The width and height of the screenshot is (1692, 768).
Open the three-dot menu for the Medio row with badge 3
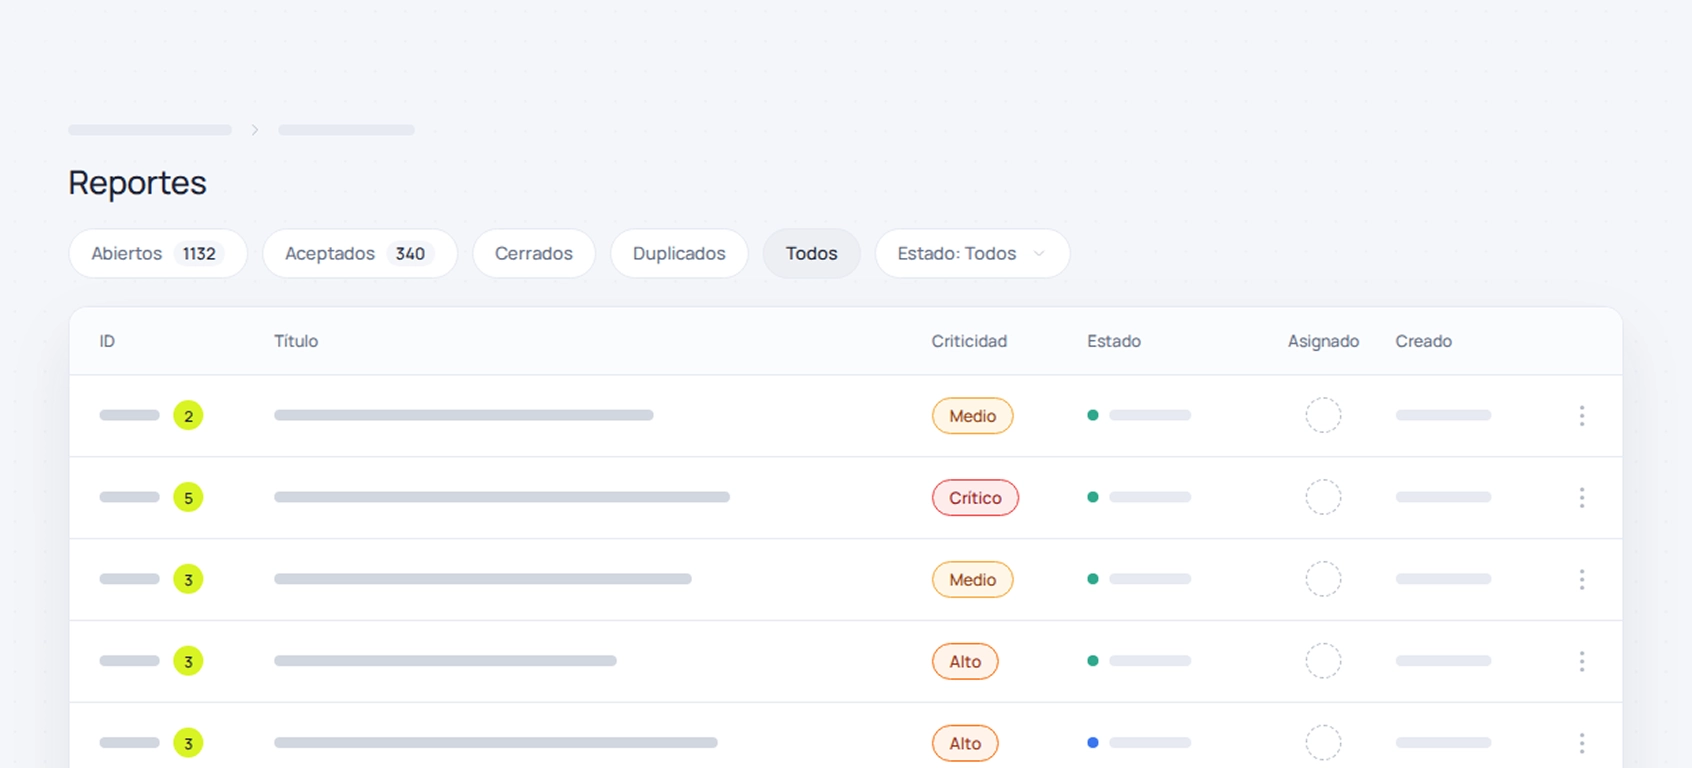coord(1581,579)
